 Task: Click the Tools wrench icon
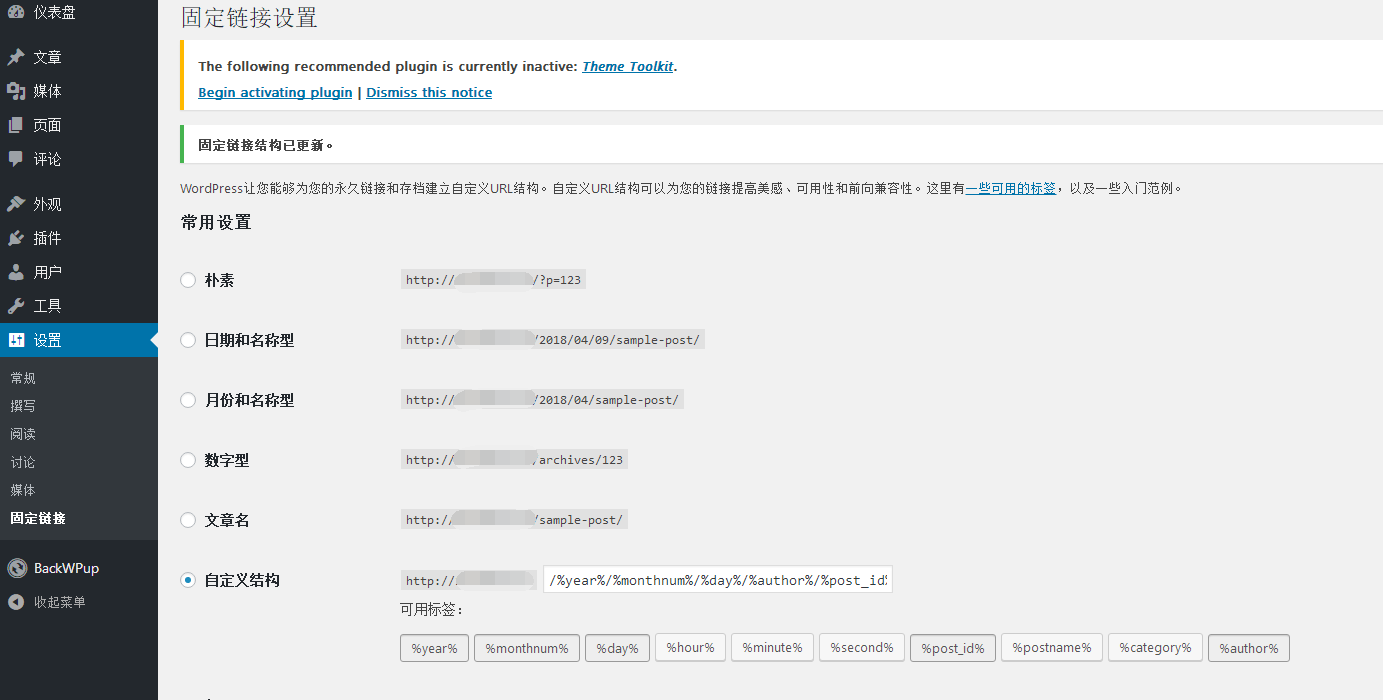[x=16, y=306]
